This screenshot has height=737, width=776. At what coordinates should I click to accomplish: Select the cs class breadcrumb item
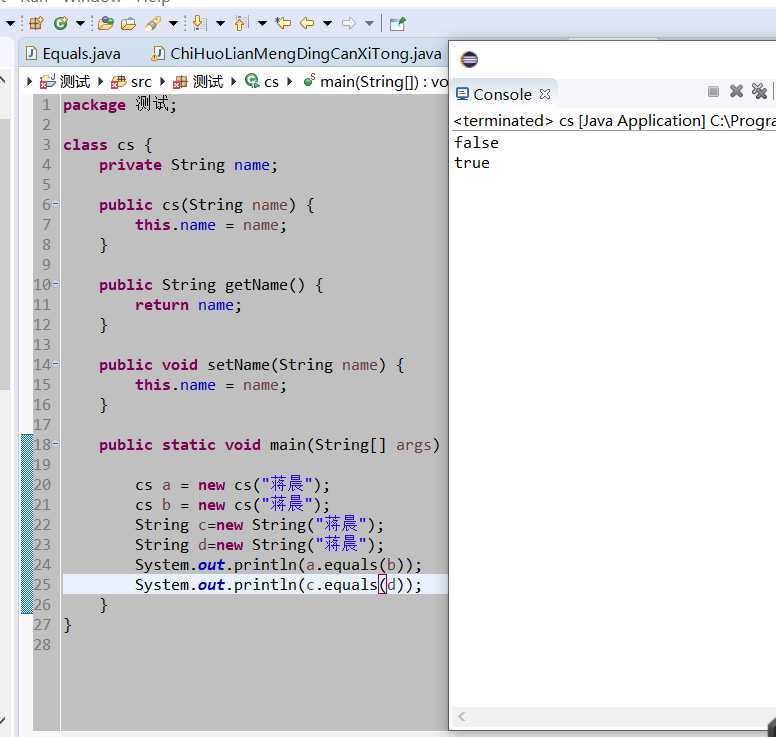262,81
